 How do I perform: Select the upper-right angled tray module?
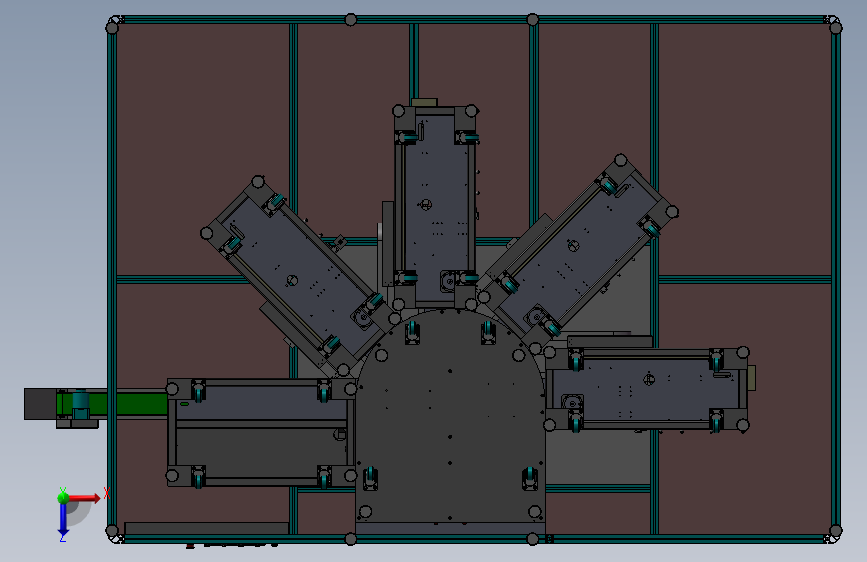point(578,253)
